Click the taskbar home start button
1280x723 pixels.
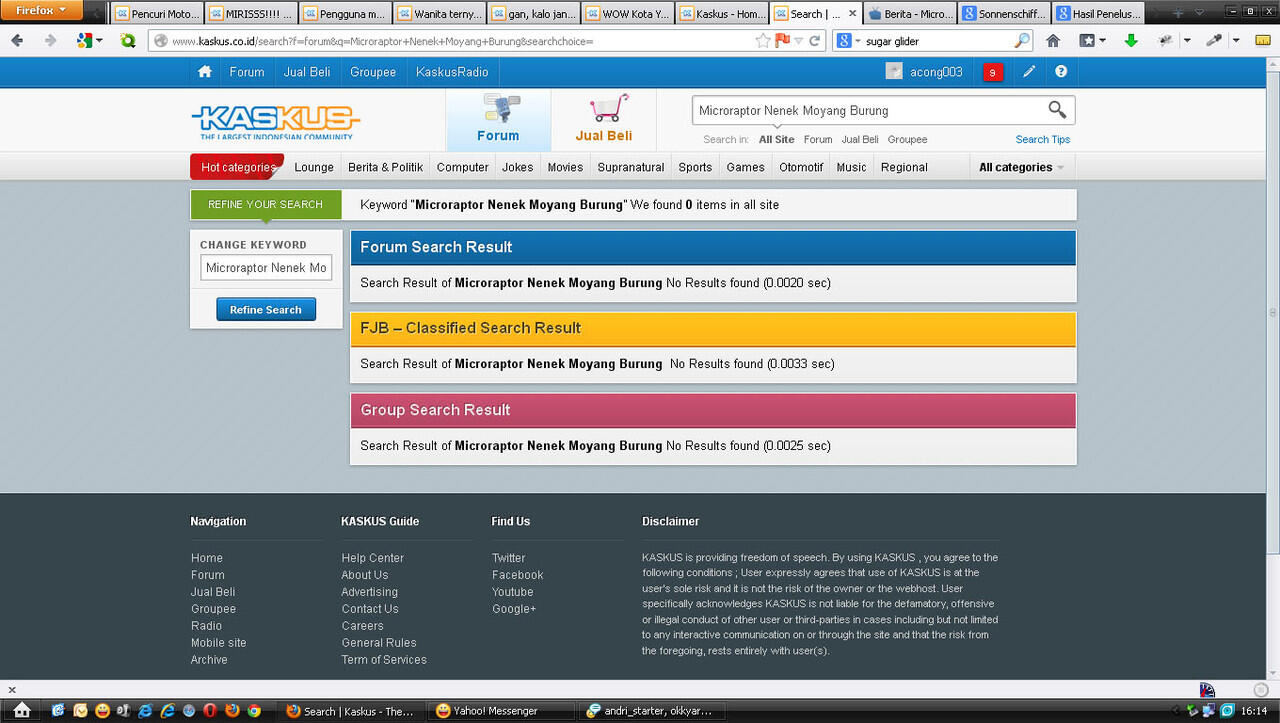(x=22, y=710)
